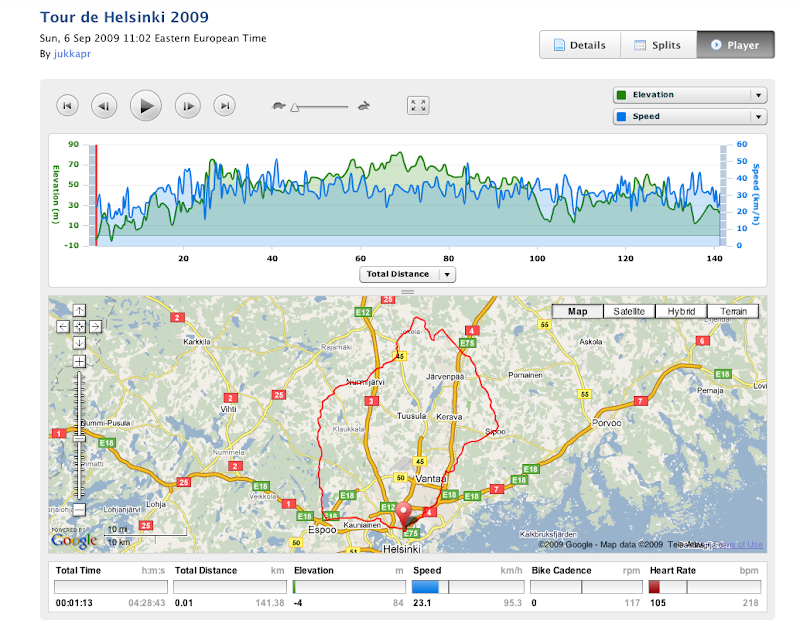Step back one frame in player
Image resolution: width=800 pixels, height=641 pixels.
[104, 106]
